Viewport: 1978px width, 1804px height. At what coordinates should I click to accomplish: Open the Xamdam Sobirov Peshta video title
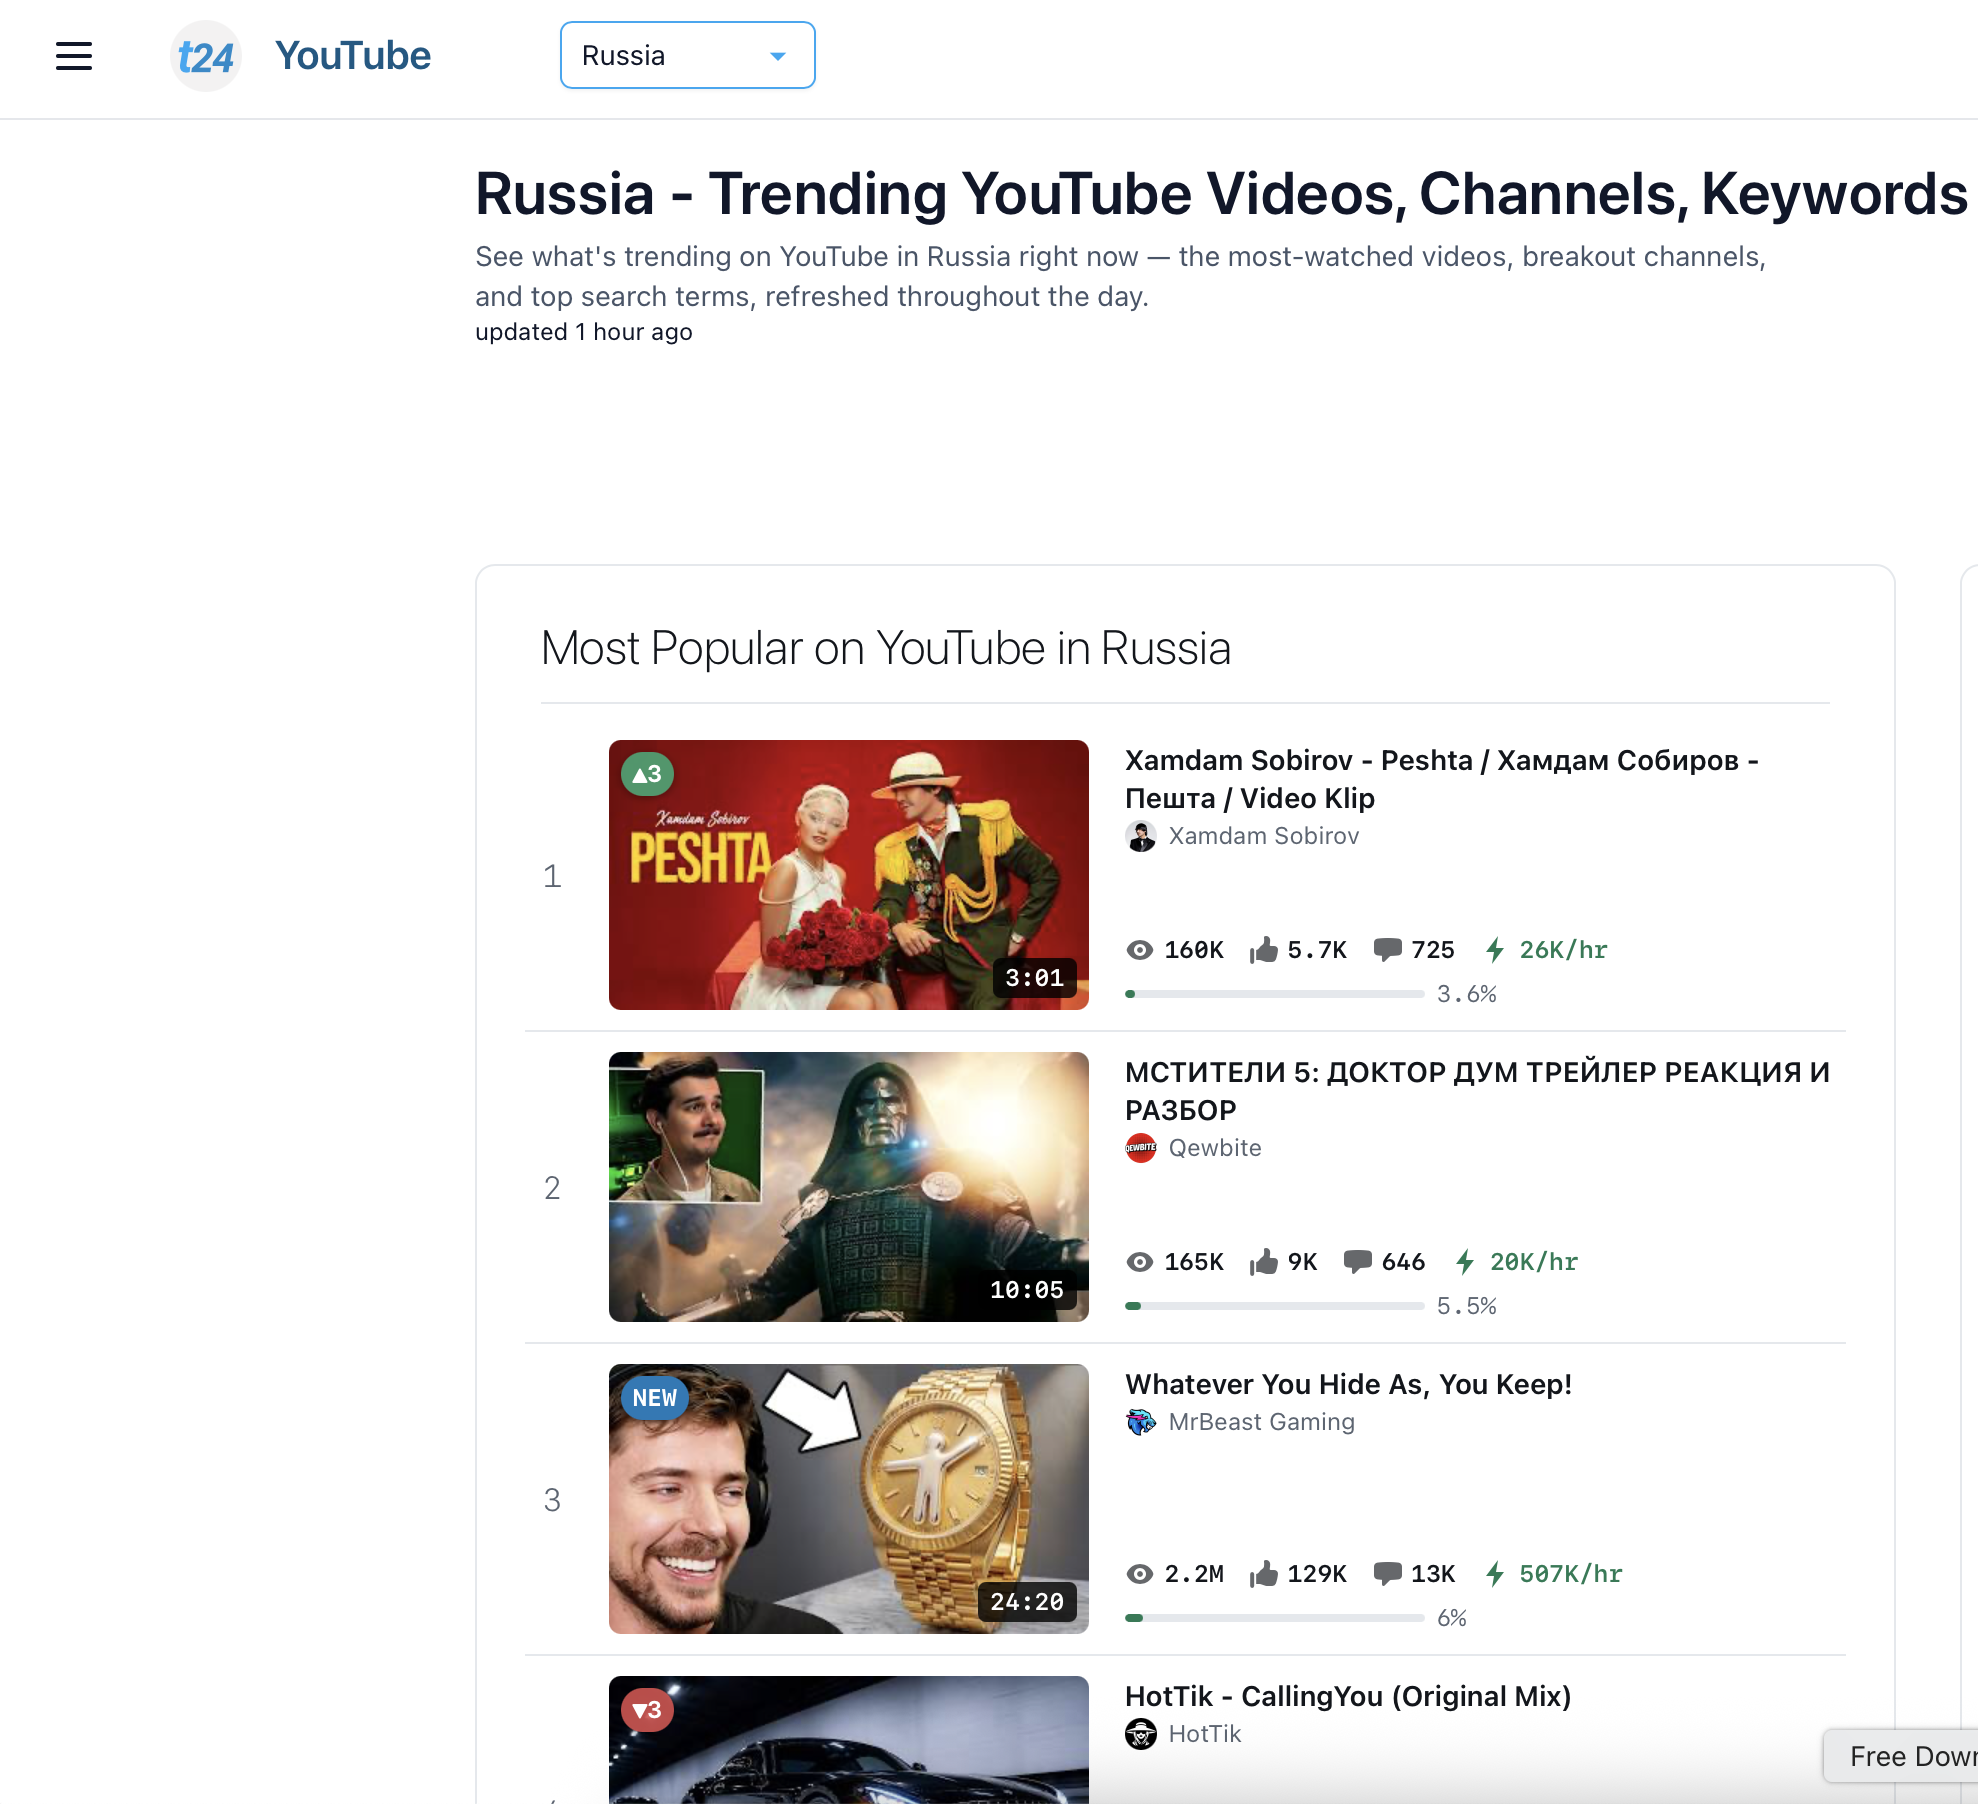(x=1442, y=779)
